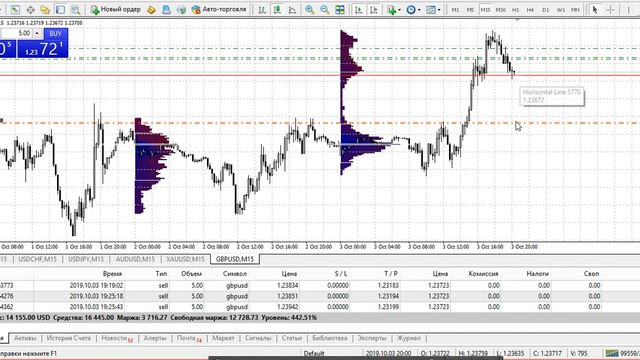Click the blue person toolbar icon
The width and height of the screenshot is (640, 360).
[x=166, y=9]
